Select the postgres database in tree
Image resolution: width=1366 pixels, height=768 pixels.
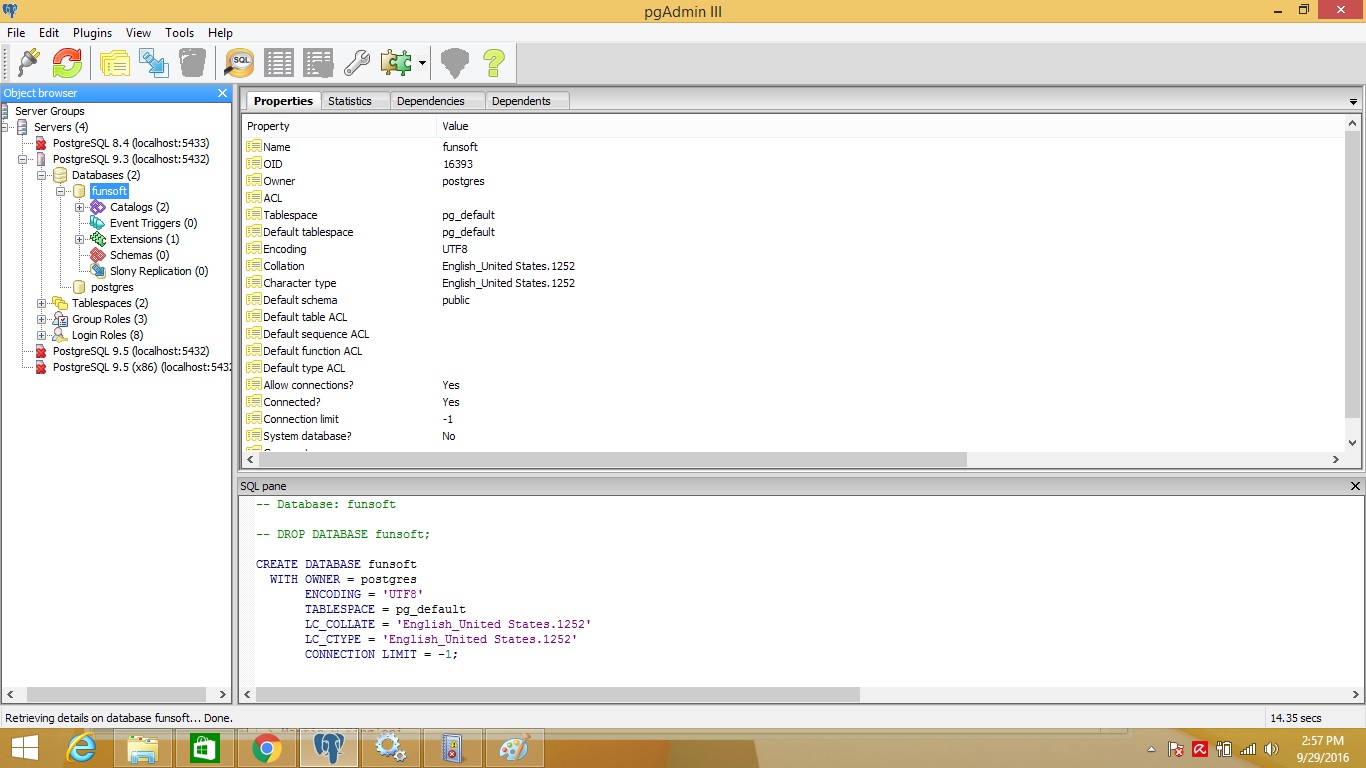point(111,287)
